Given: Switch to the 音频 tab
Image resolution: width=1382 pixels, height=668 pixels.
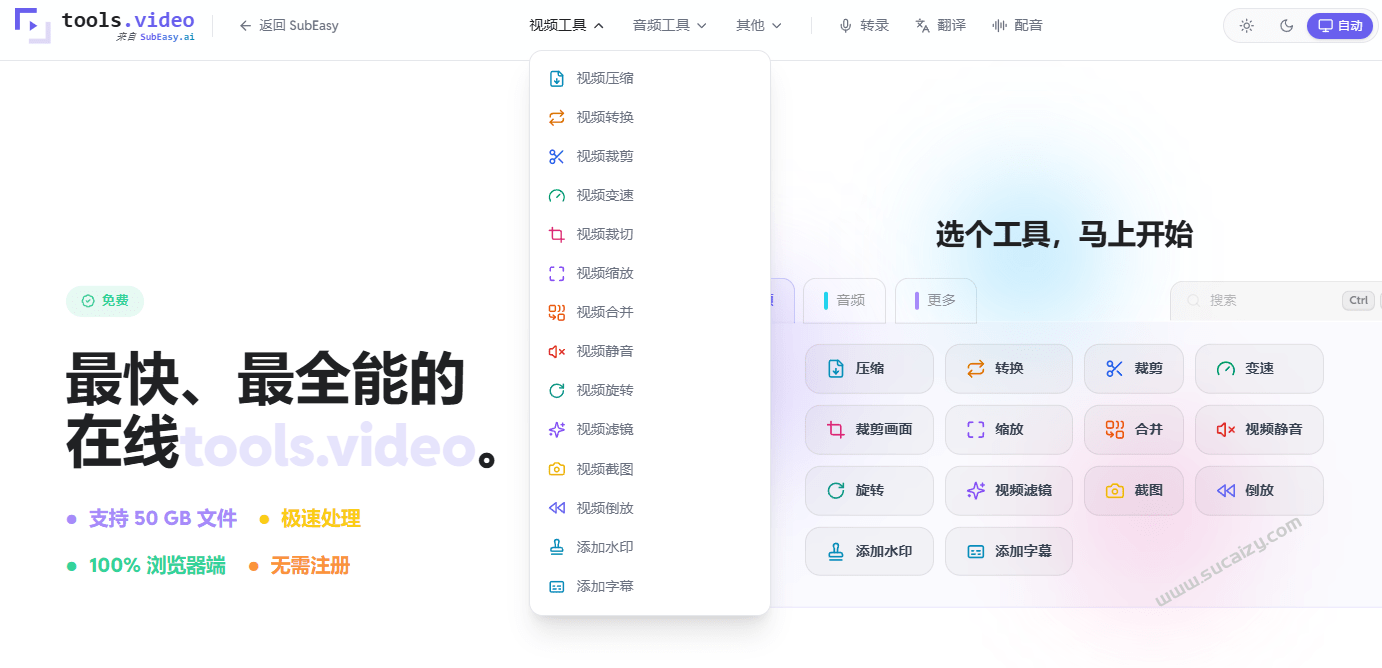Looking at the screenshot, I should point(844,300).
